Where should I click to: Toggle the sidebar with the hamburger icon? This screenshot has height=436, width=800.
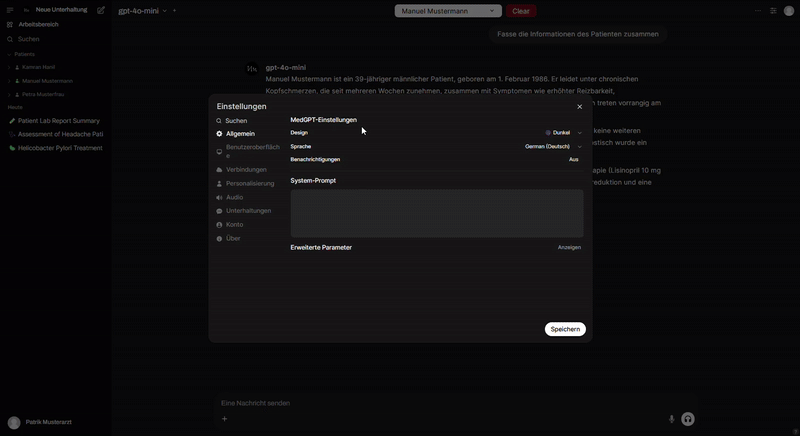pos(10,10)
